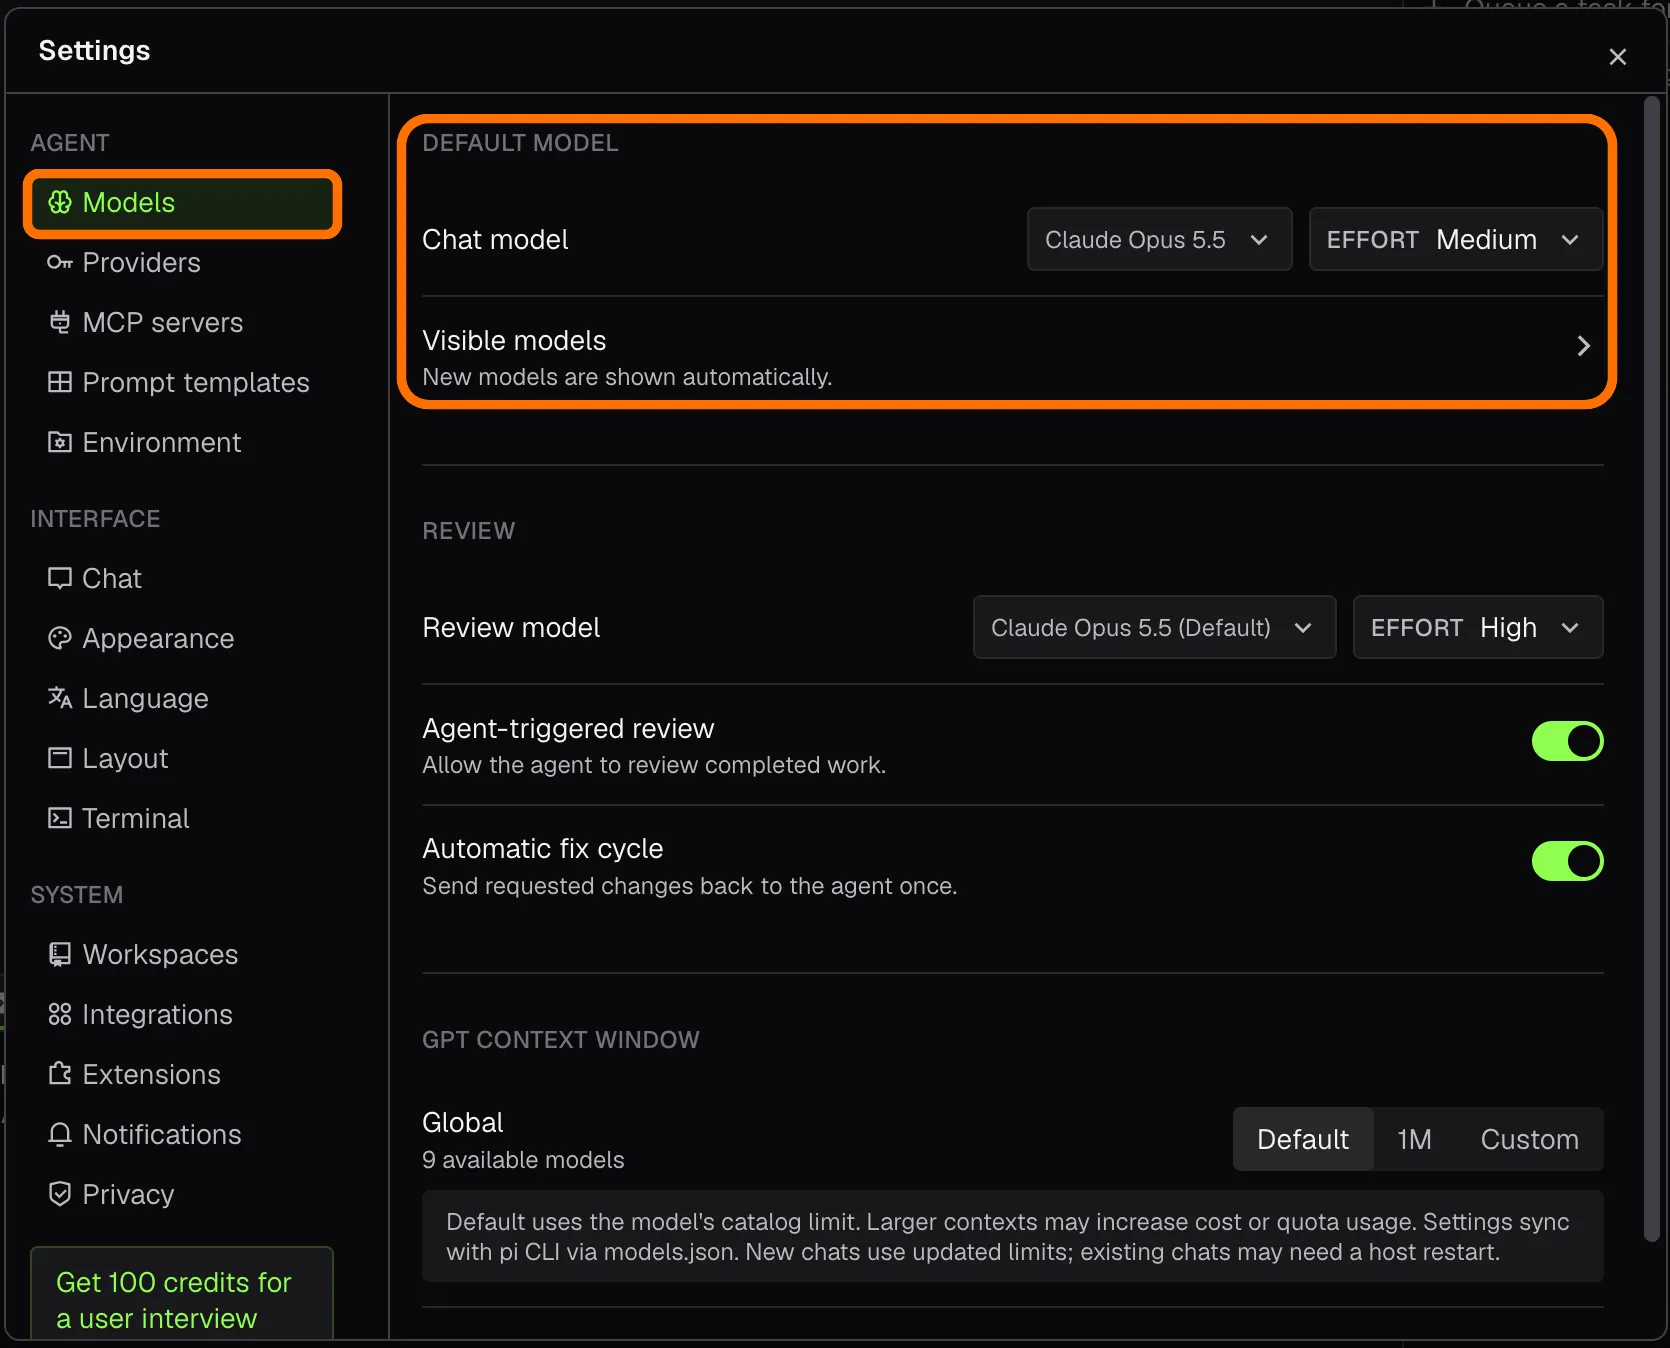
Task: Disable the Automatic fix cycle switch
Action: point(1567,861)
